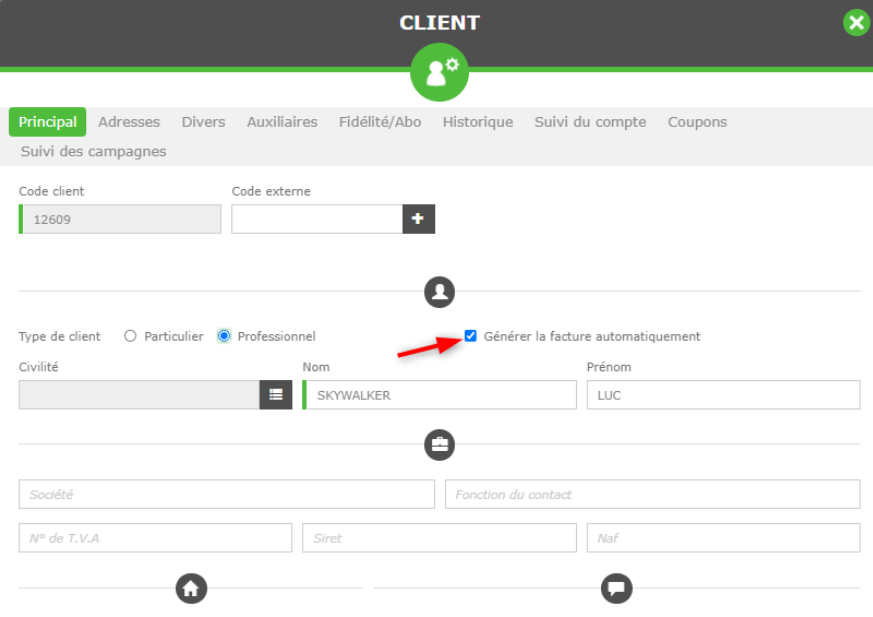Open the Principal tab

(x=47, y=122)
